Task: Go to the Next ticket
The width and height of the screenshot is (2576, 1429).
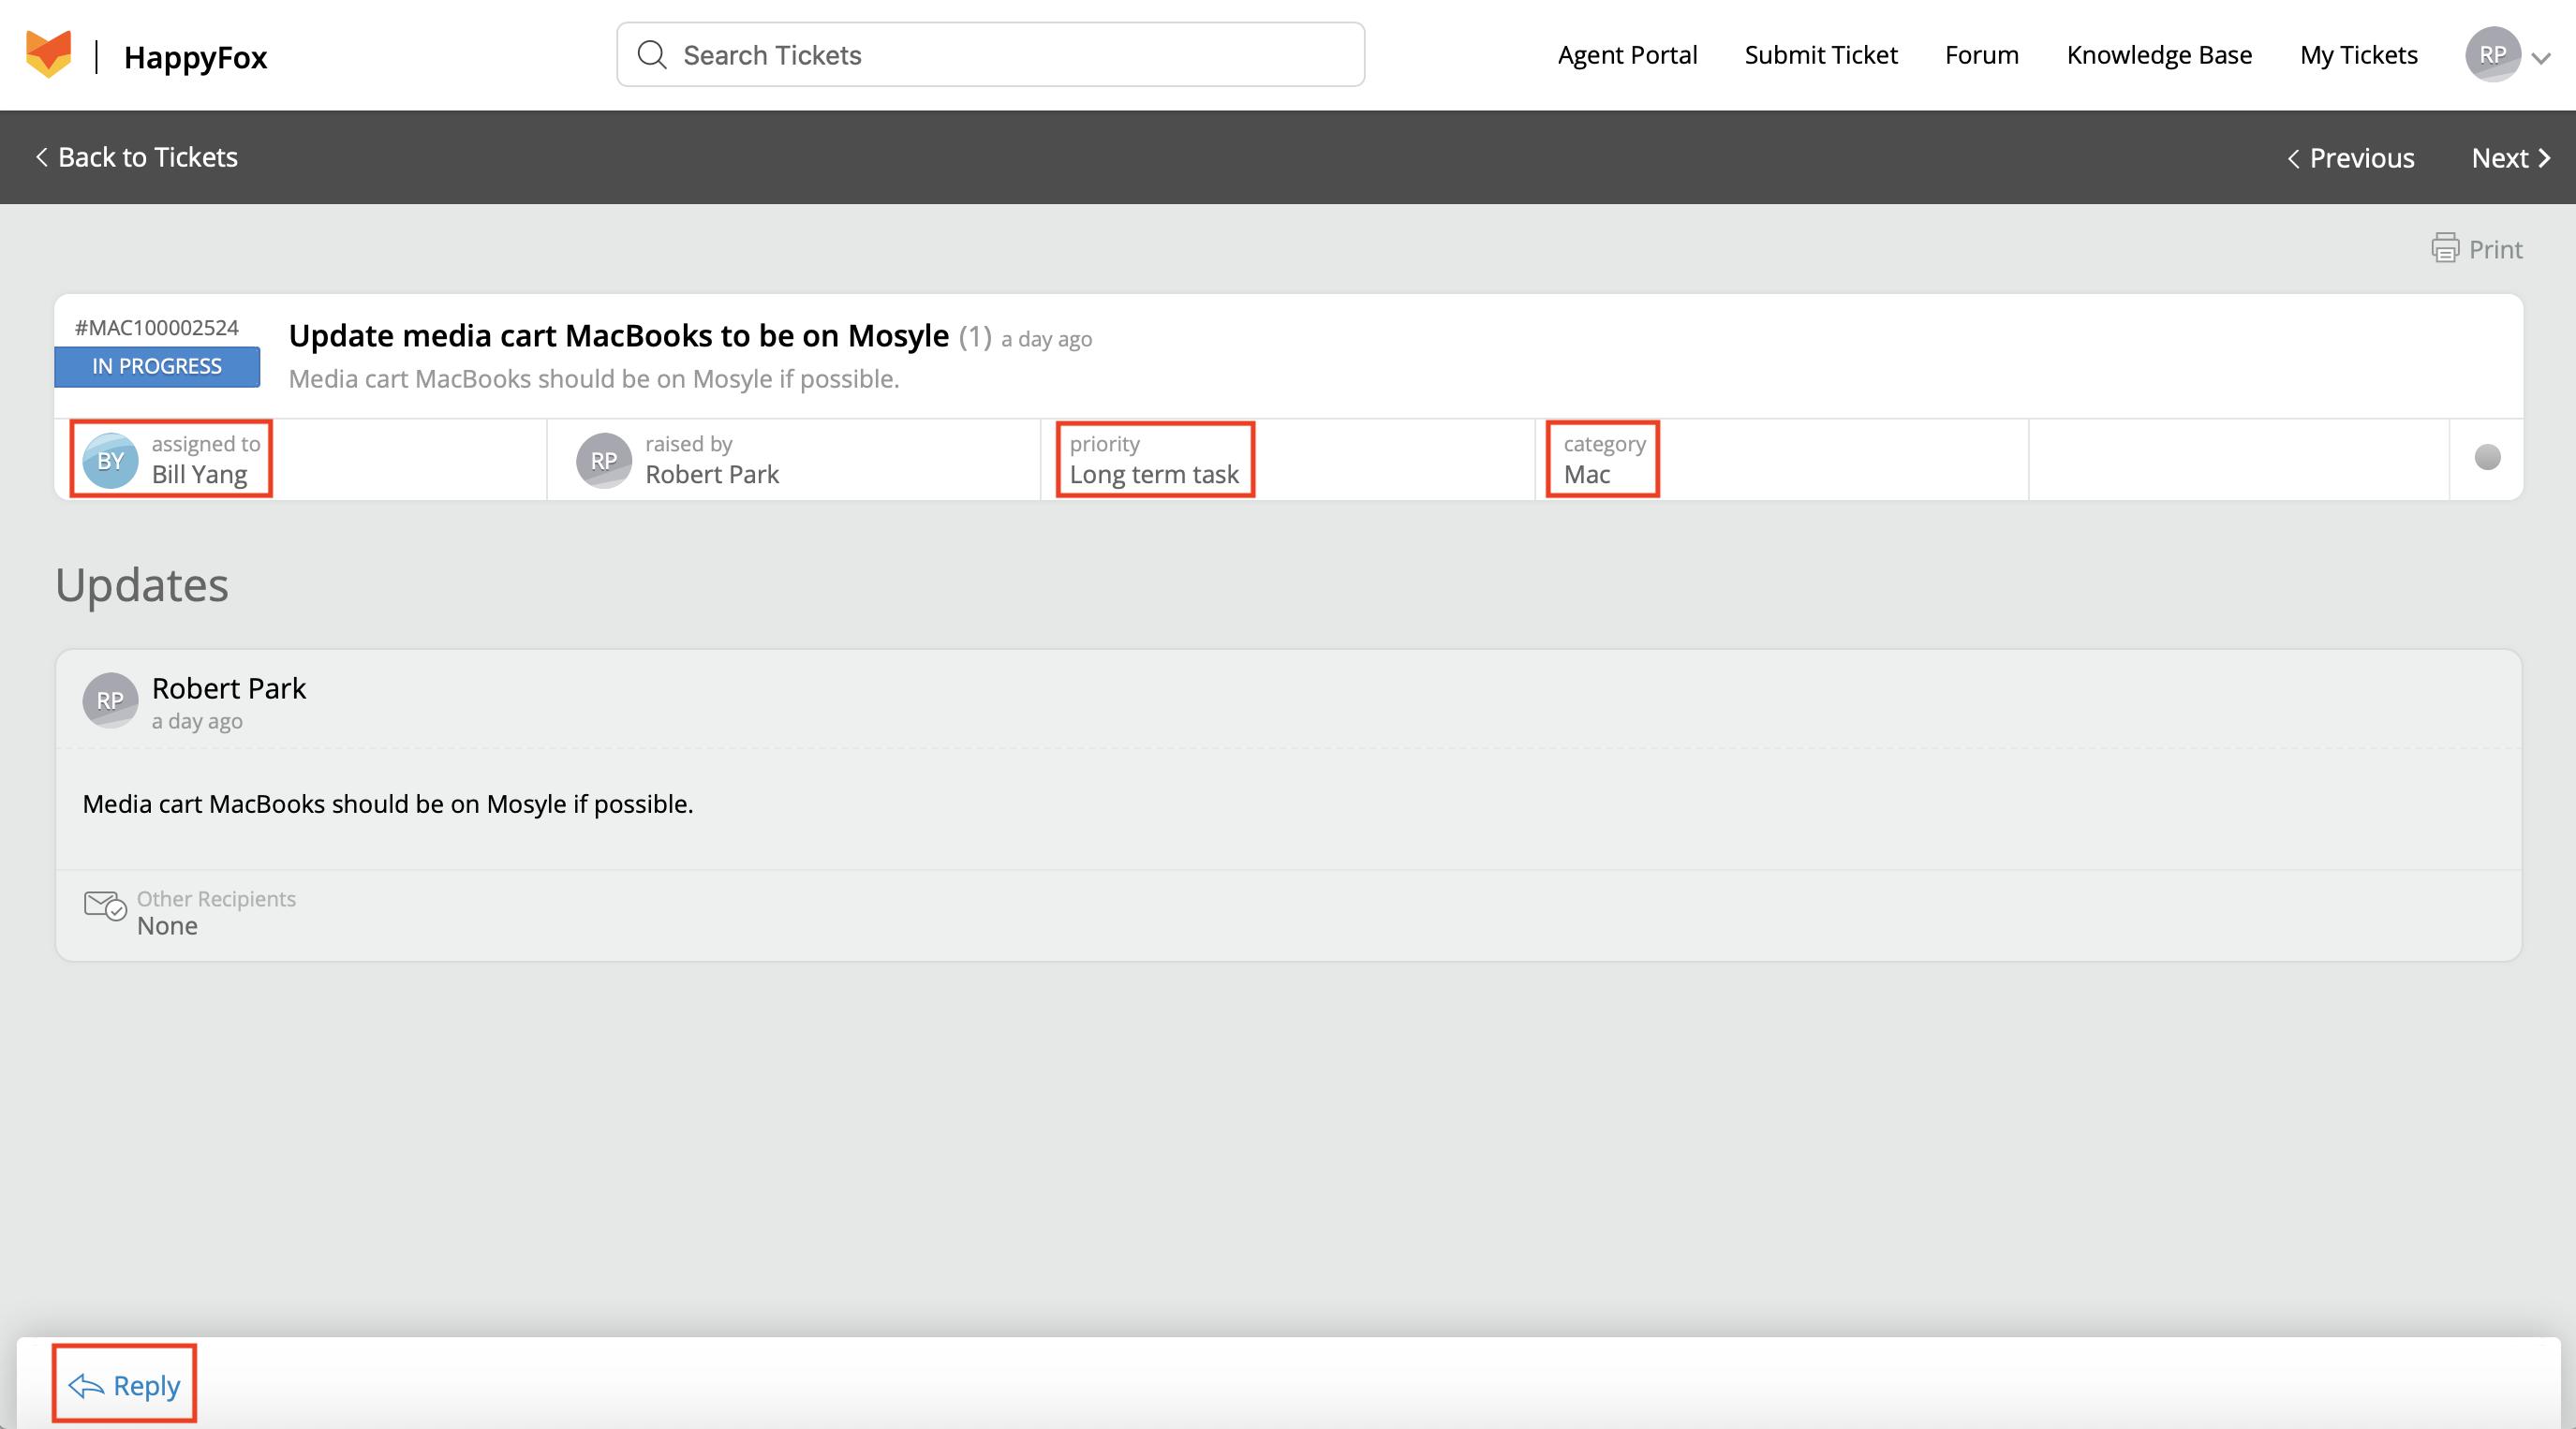Action: click(x=2511, y=158)
